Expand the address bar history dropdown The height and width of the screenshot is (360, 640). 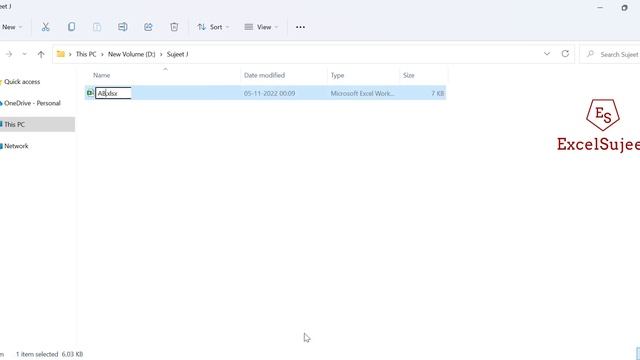(x=547, y=54)
